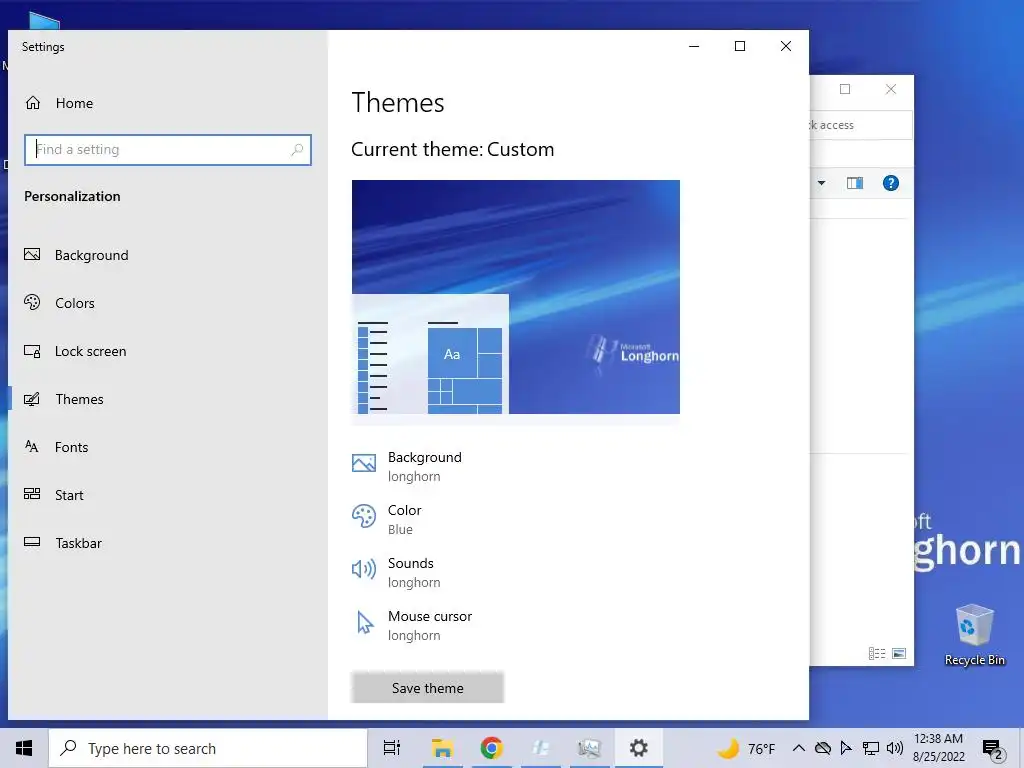
Task: Open the taskbar clock and date
Action: click(938, 748)
